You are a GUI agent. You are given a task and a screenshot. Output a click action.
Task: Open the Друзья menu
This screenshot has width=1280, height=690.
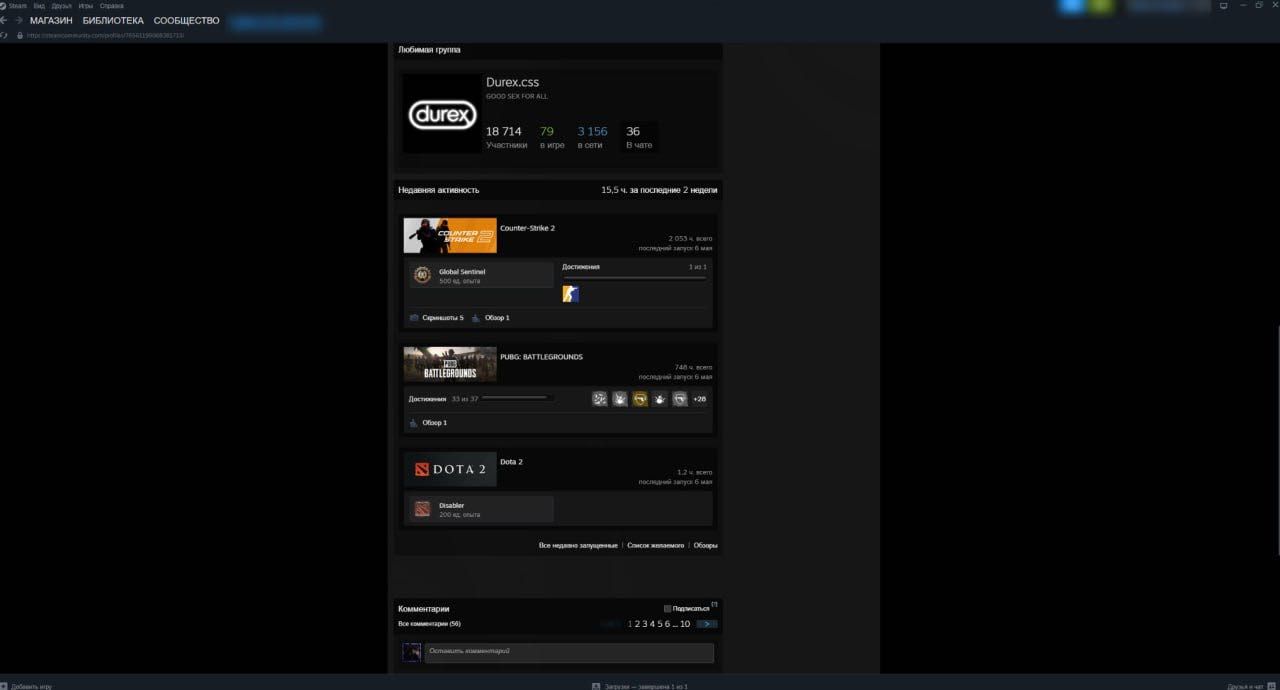click(x=62, y=6)
